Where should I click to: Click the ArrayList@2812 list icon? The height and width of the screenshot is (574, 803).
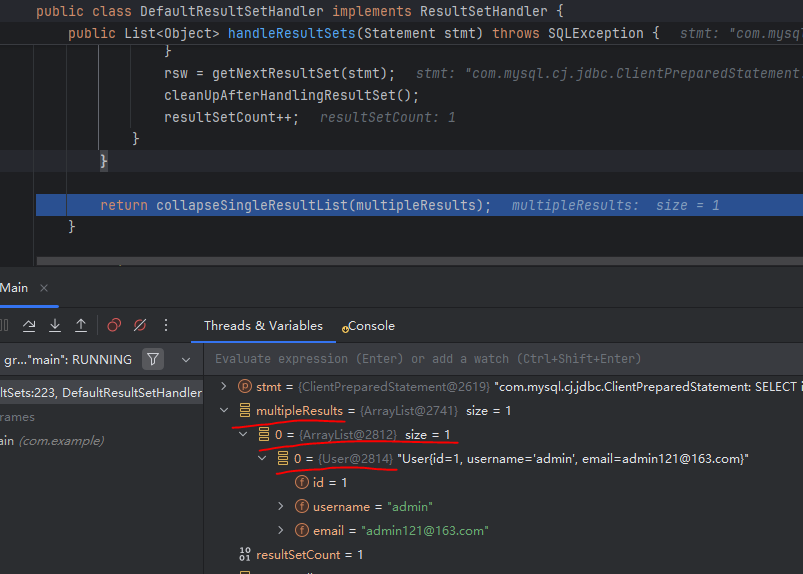pos(264,434)
